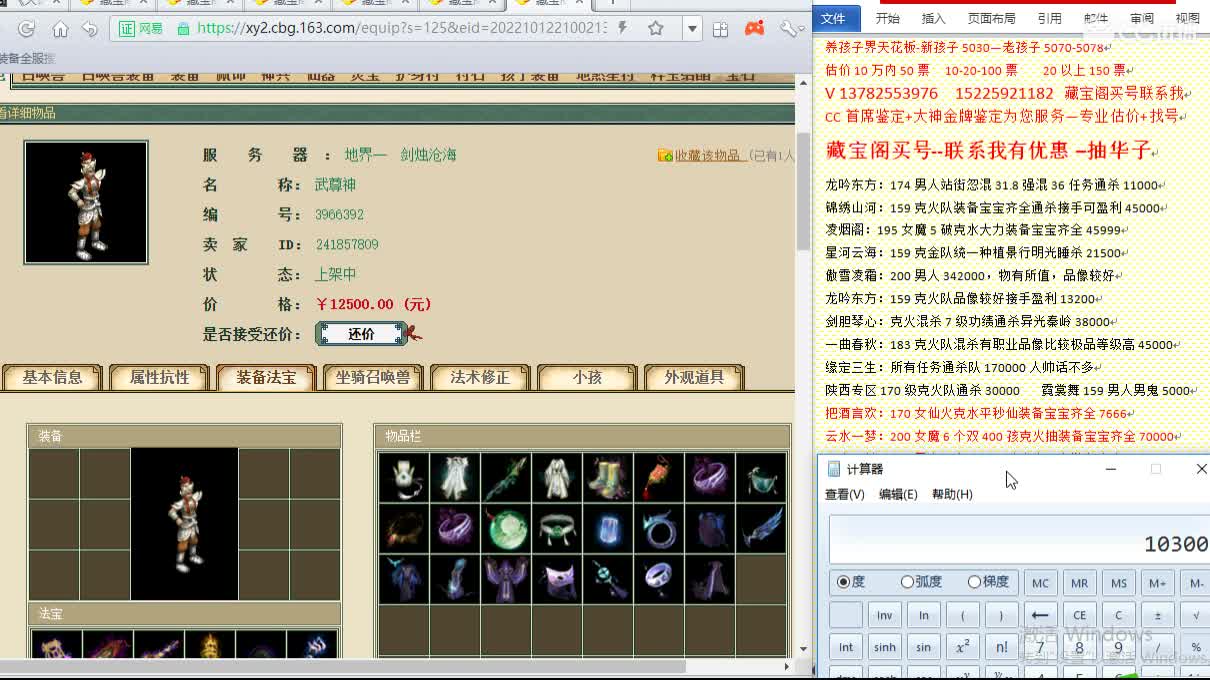Click the page vertical scrollbar thumb
This screenshot has width=1210, height=680.
(803, 190)
